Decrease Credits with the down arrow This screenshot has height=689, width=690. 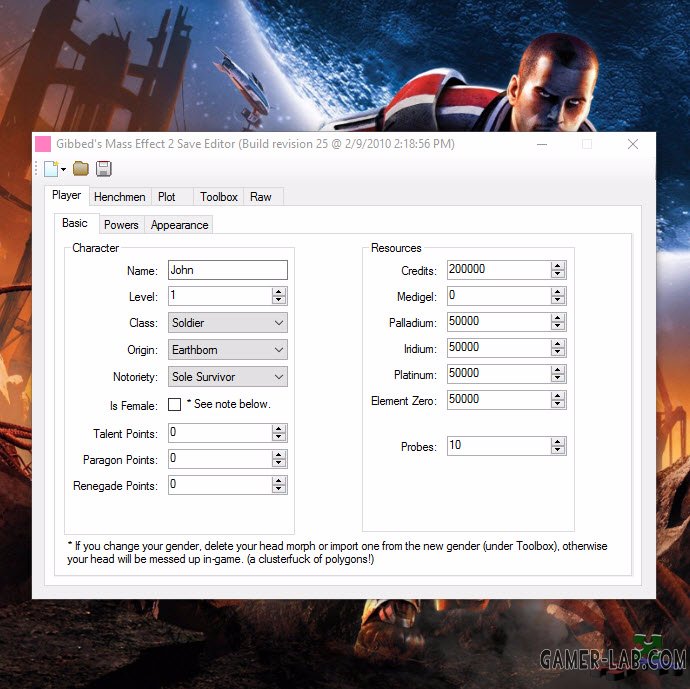point(558,274)
